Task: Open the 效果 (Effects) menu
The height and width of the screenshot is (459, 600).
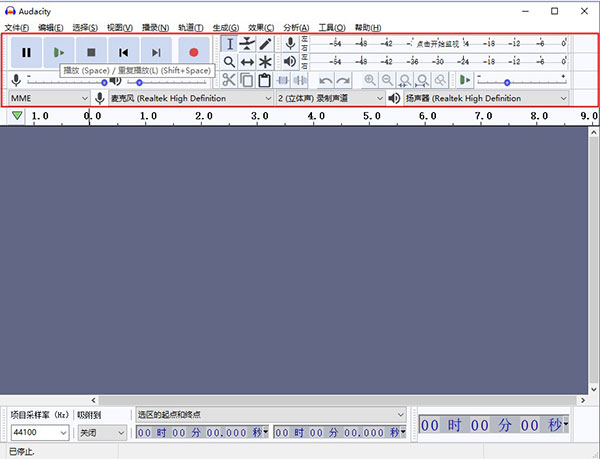Action: pyautogui.click(x=261, y=27)
